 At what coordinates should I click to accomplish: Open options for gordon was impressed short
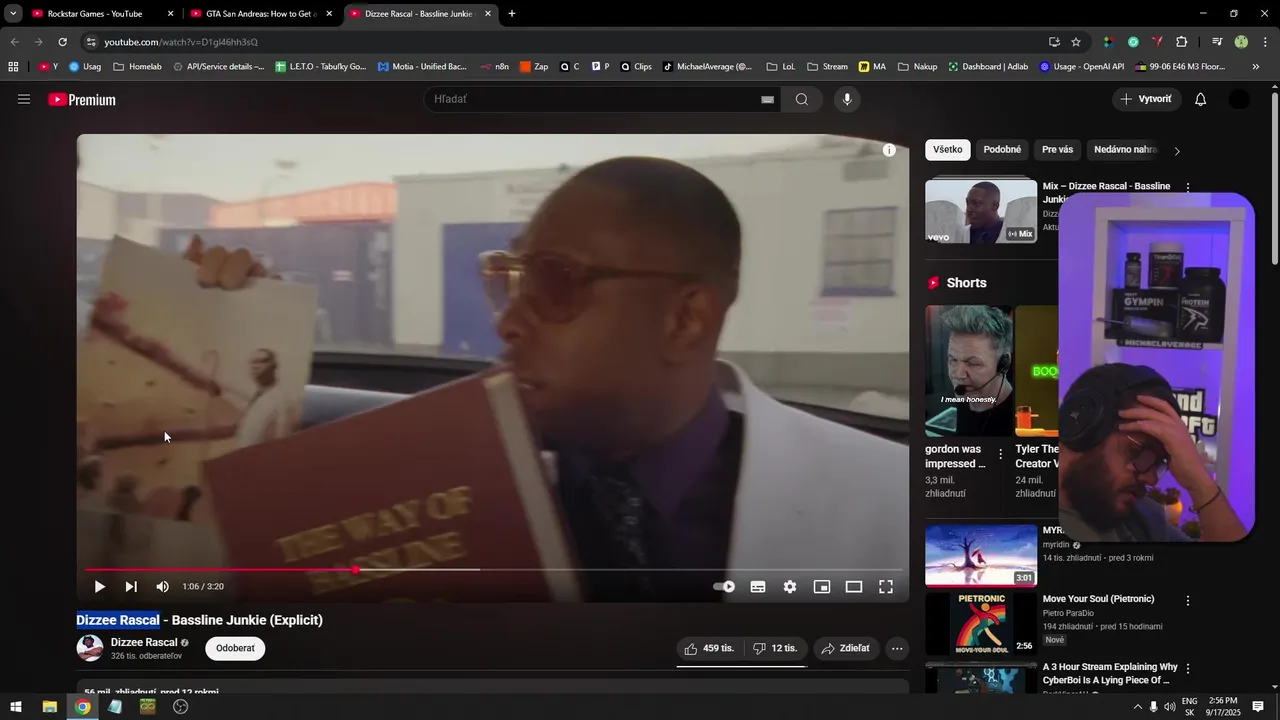1001,455
